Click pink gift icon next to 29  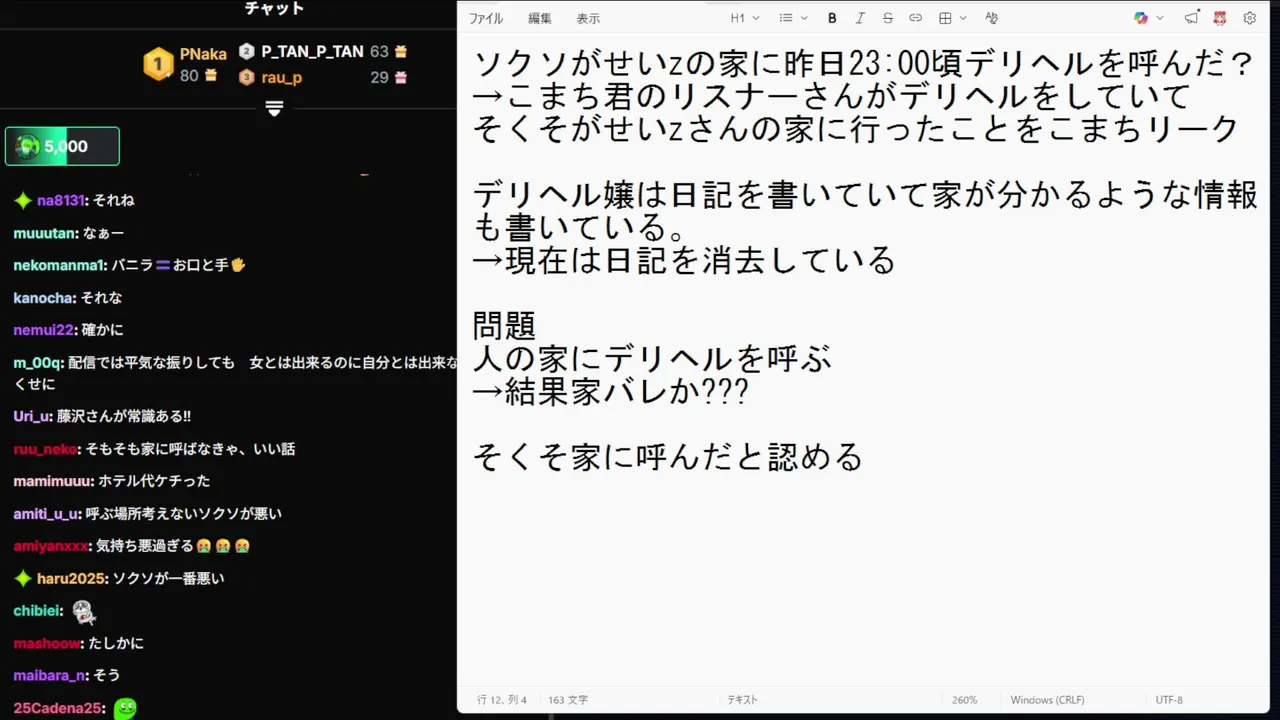point(401,77)
